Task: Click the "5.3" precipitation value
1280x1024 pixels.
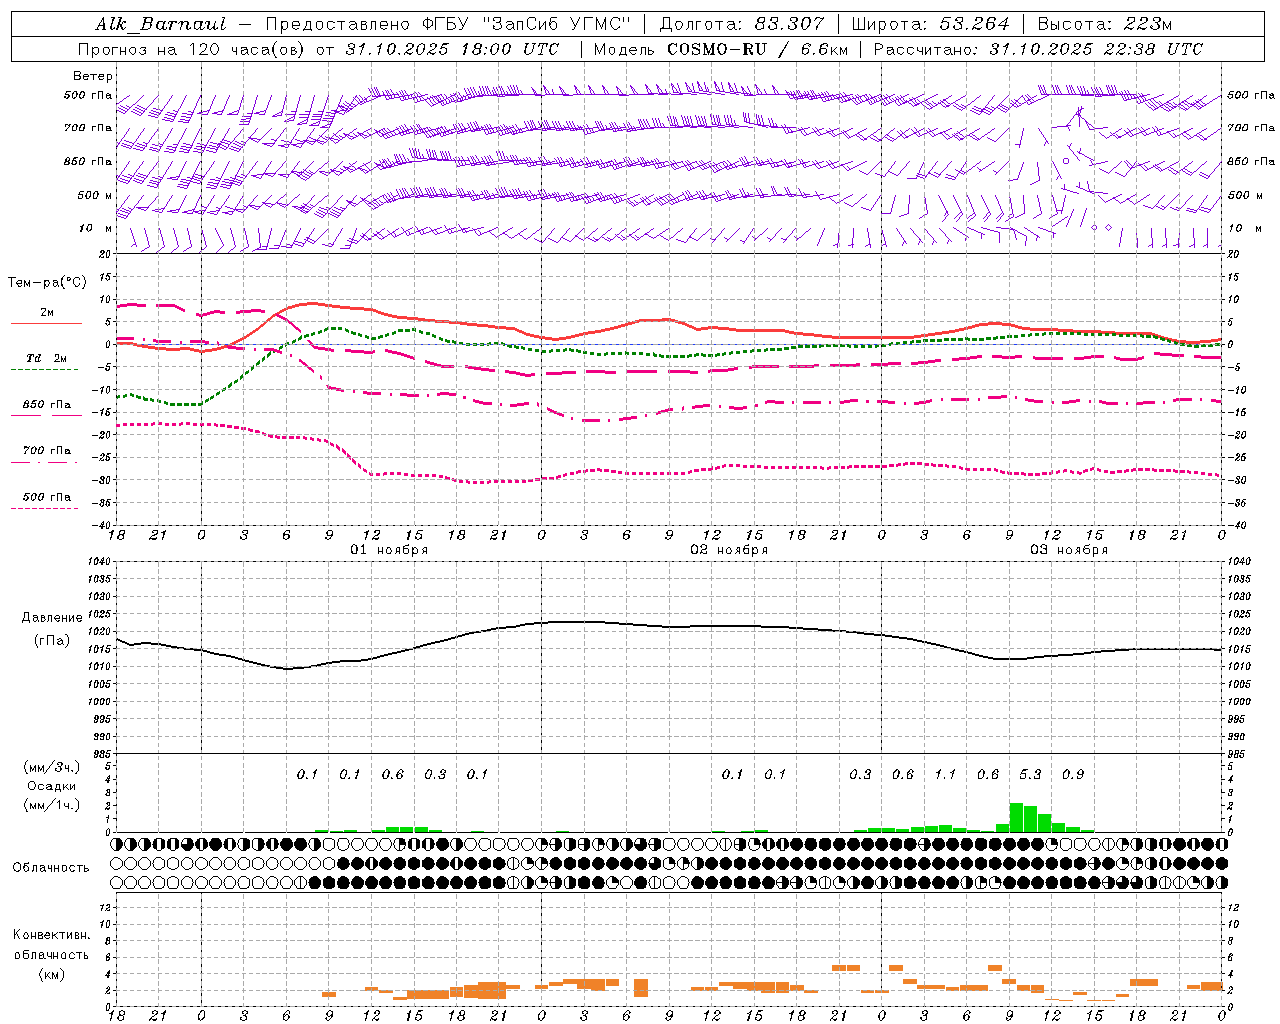Action: [1030, 774]
